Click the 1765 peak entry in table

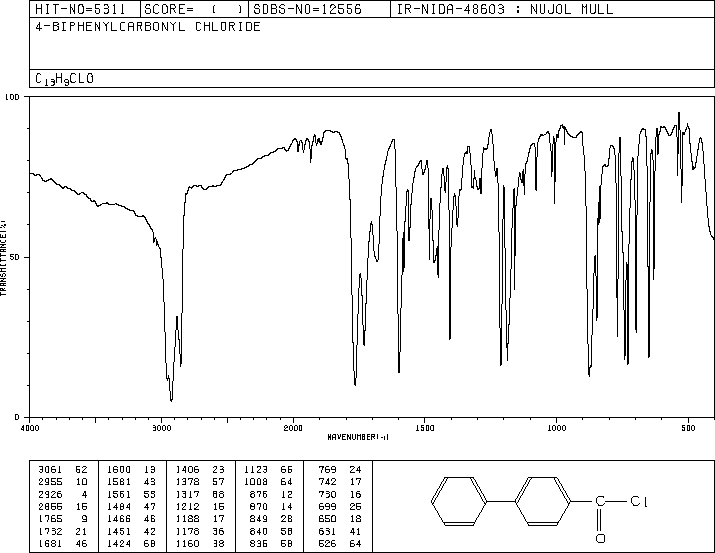pos(63,519)
